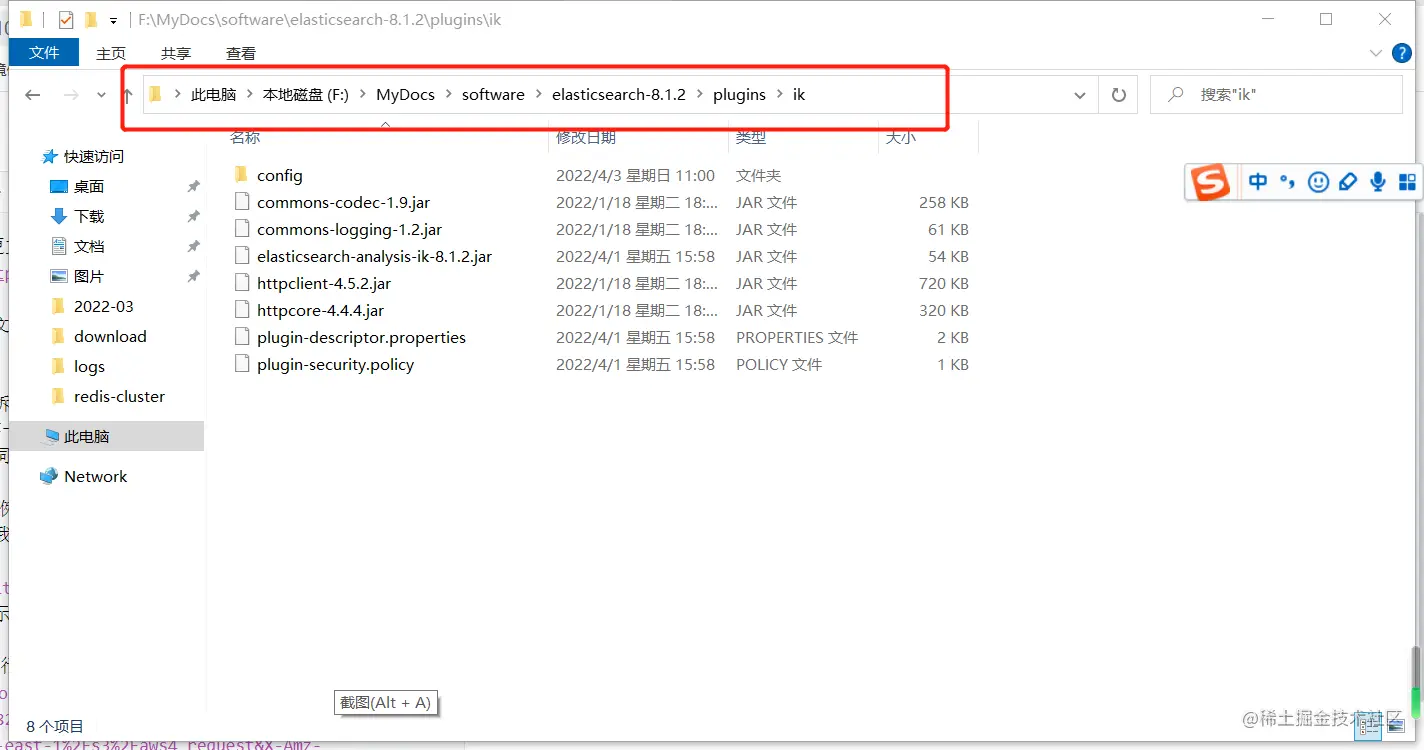Open the Sogou emoji picker icon
The width and height of the screenshot is (1424, 750).
1318,182
